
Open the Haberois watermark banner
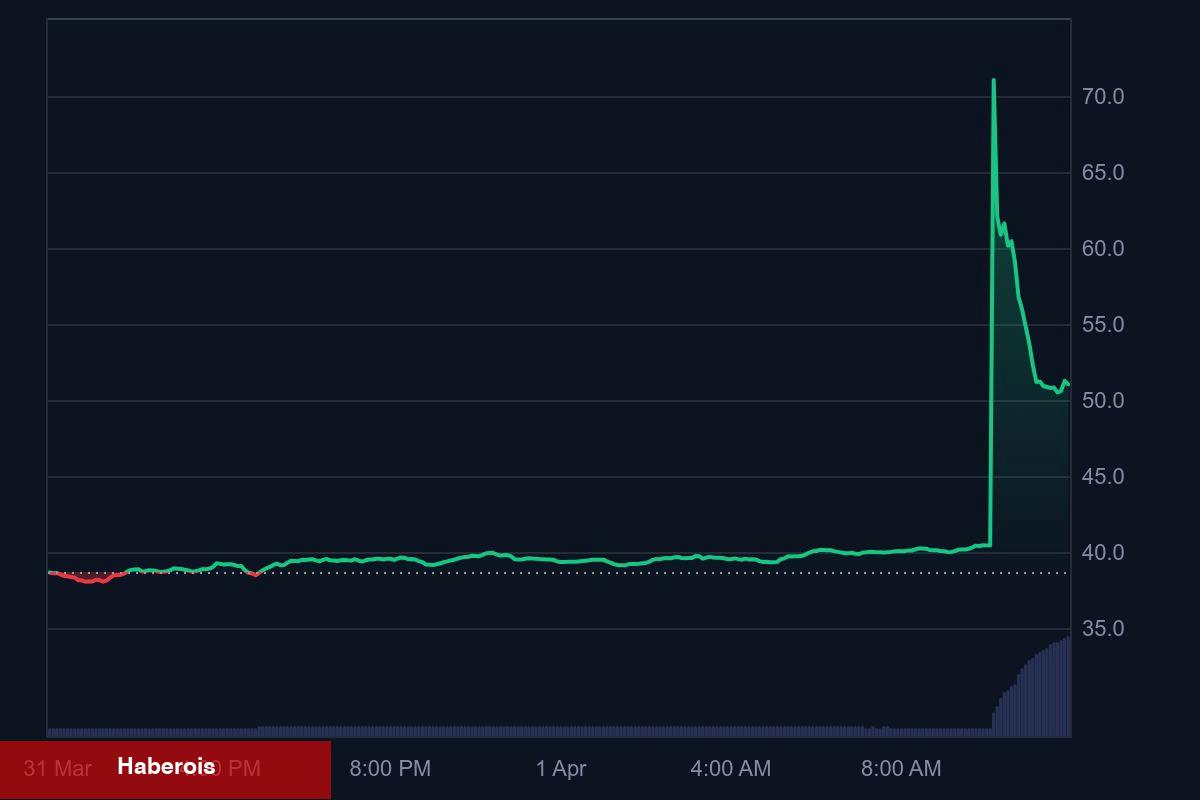[x=166, y=767]
